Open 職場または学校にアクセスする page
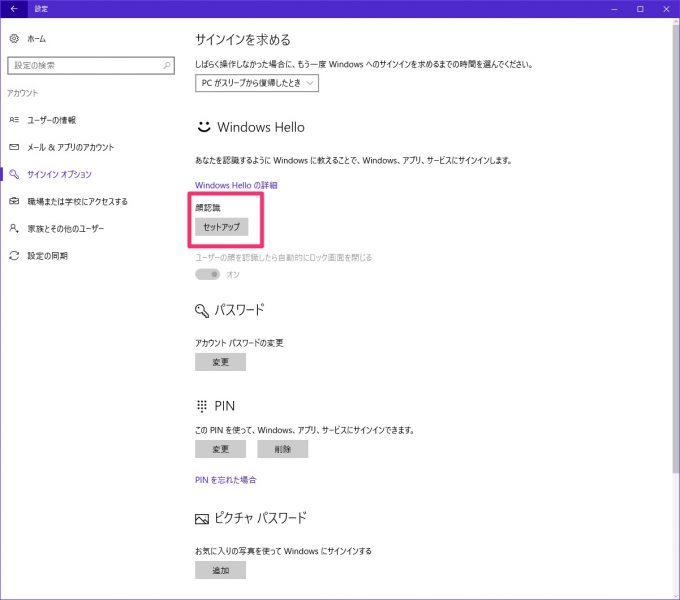Viewport: 680px width, 600px height. coord(77,201)
